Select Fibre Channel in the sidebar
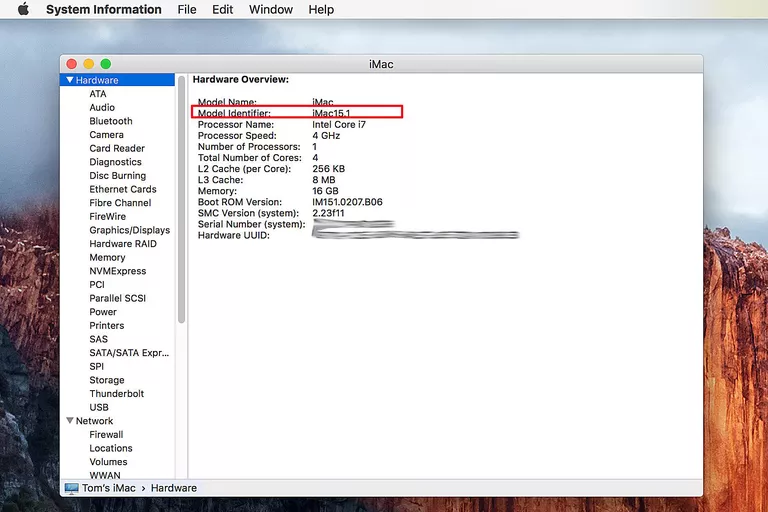The width and height of the screenshot is (768, 512). tap(120, 203)
